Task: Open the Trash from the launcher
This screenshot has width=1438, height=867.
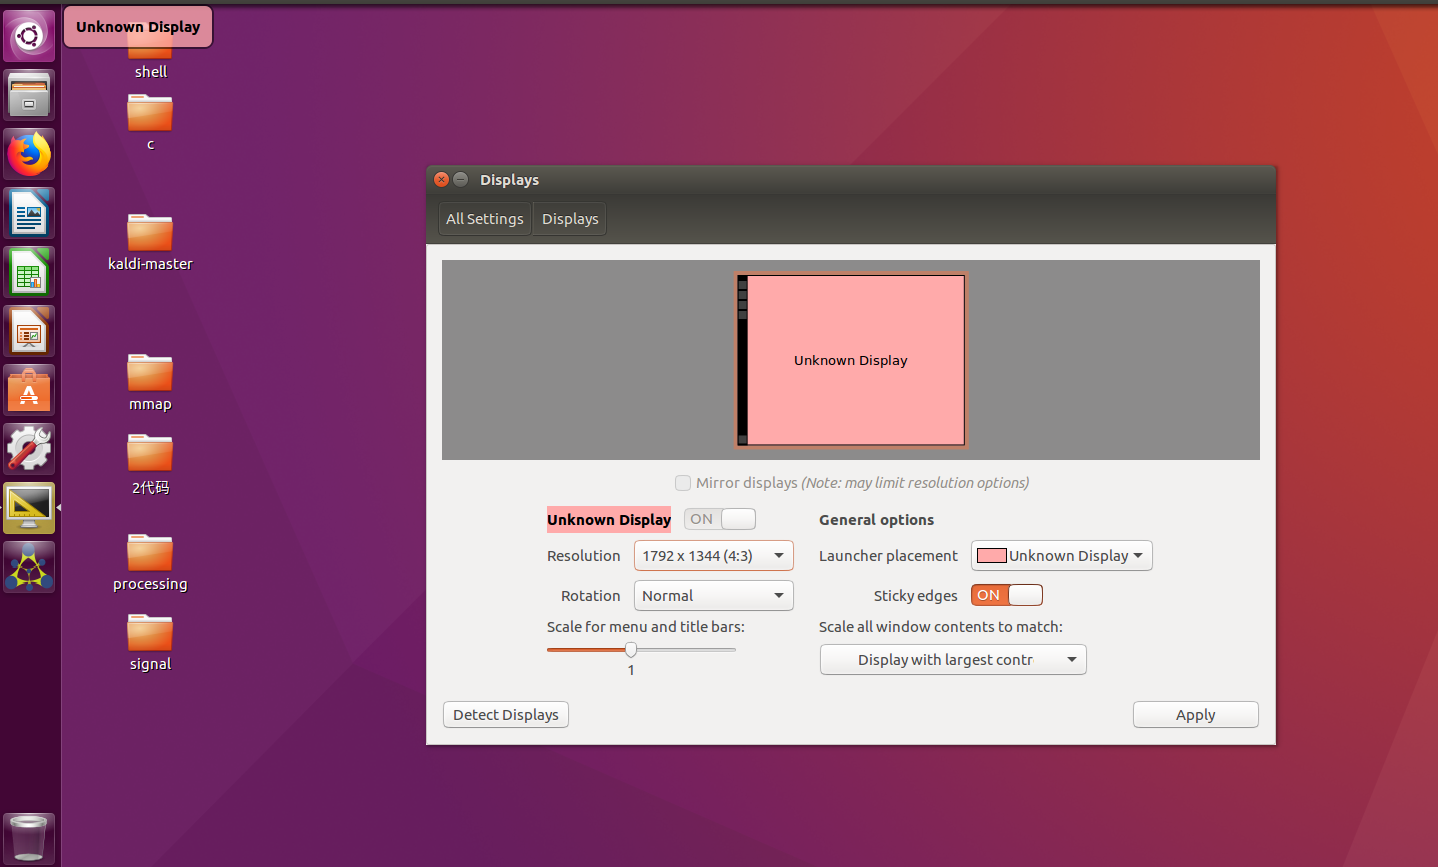Action: (x=29, y=838)
